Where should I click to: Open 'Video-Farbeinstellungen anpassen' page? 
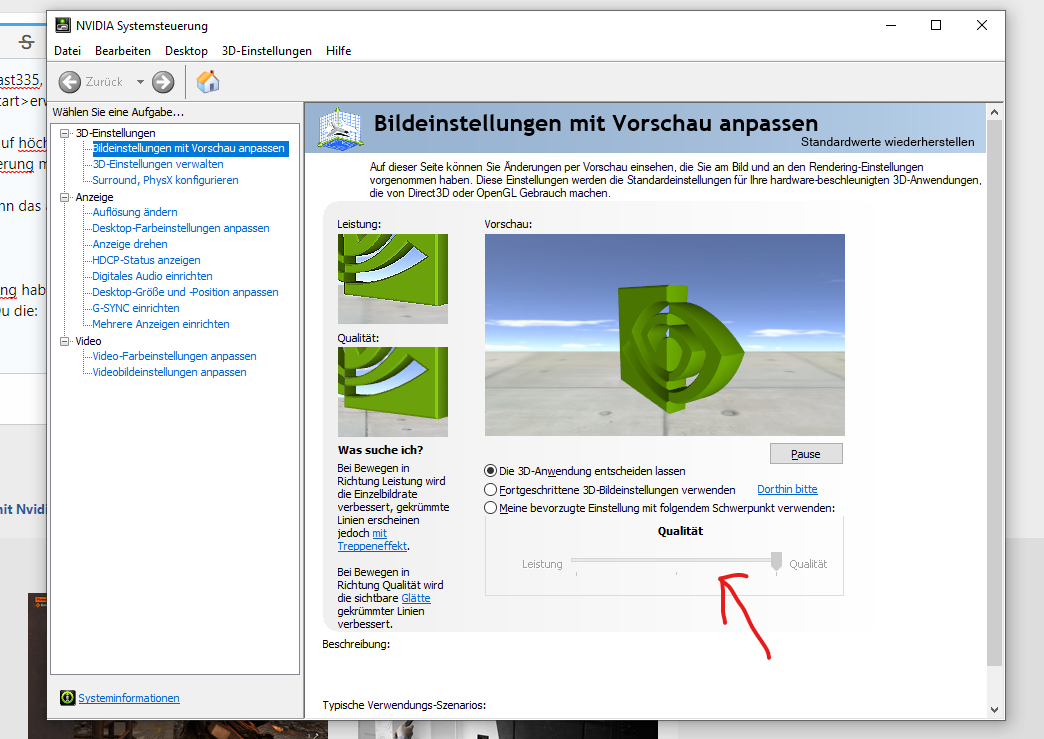point(174,356)
